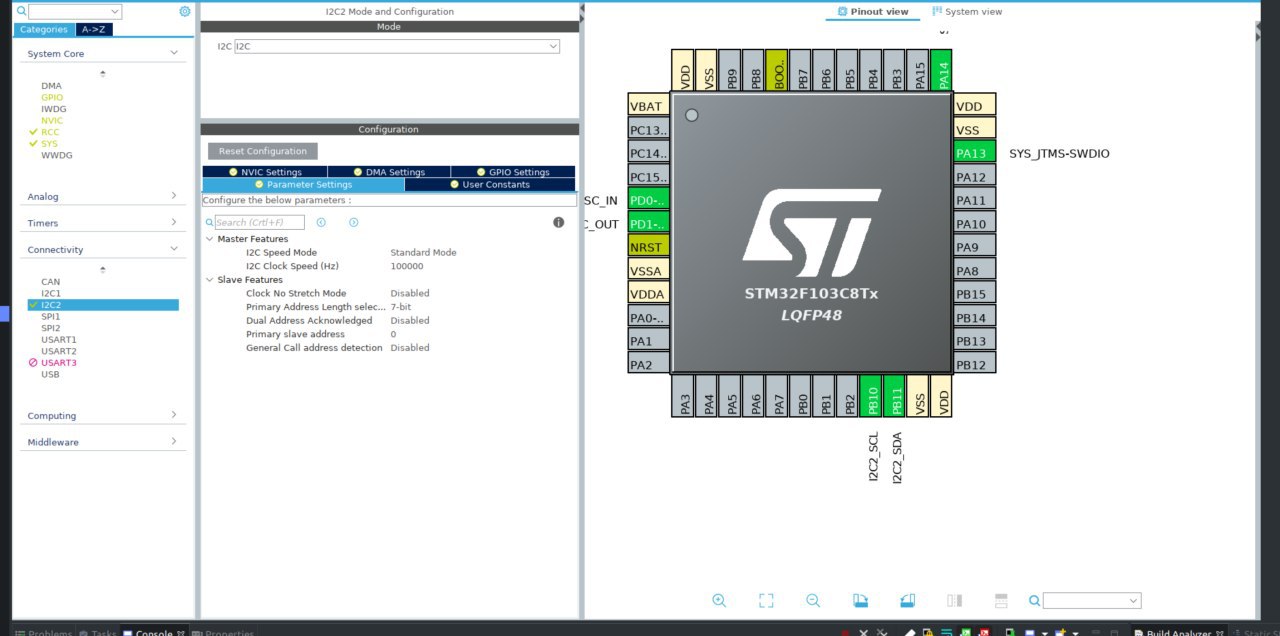Screen dimensions: 1280x636
Task: Switch to the GPIO Settings tab
Action: coord(513,172)
